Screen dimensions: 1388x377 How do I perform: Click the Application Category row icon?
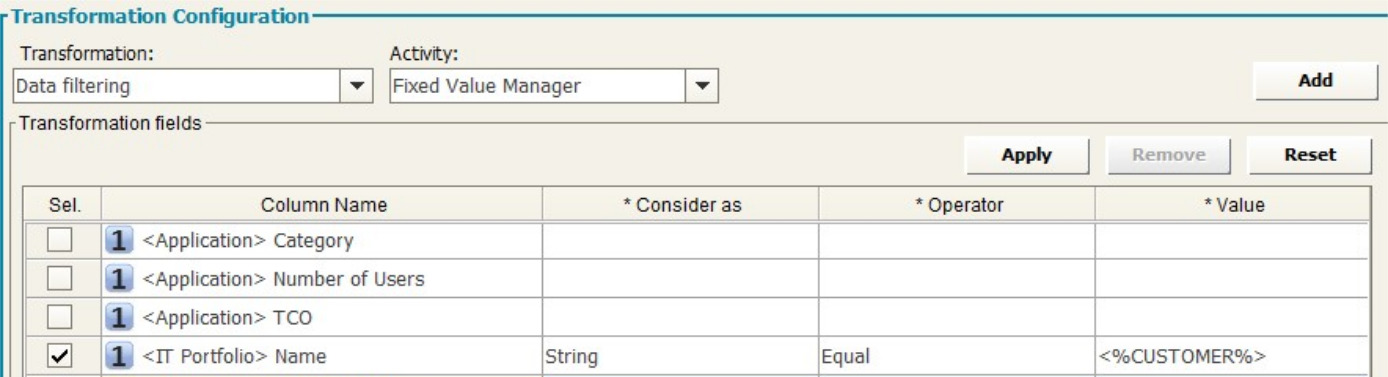(x=120, y=241)
